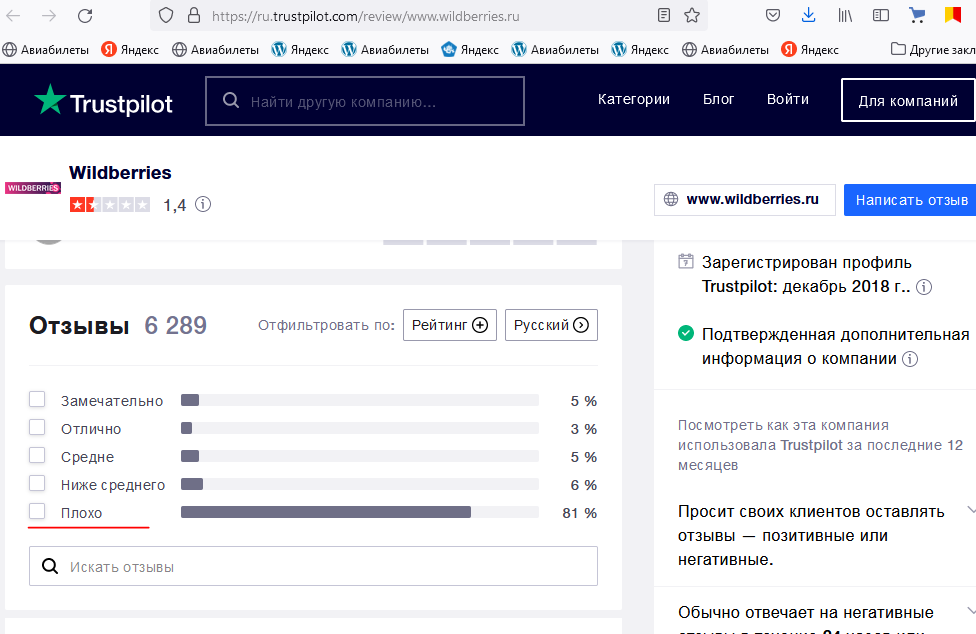This screenshot has height=634, width=976.
Task: Open the Рейтинг filter dropdown
Action: click(449, 324)
